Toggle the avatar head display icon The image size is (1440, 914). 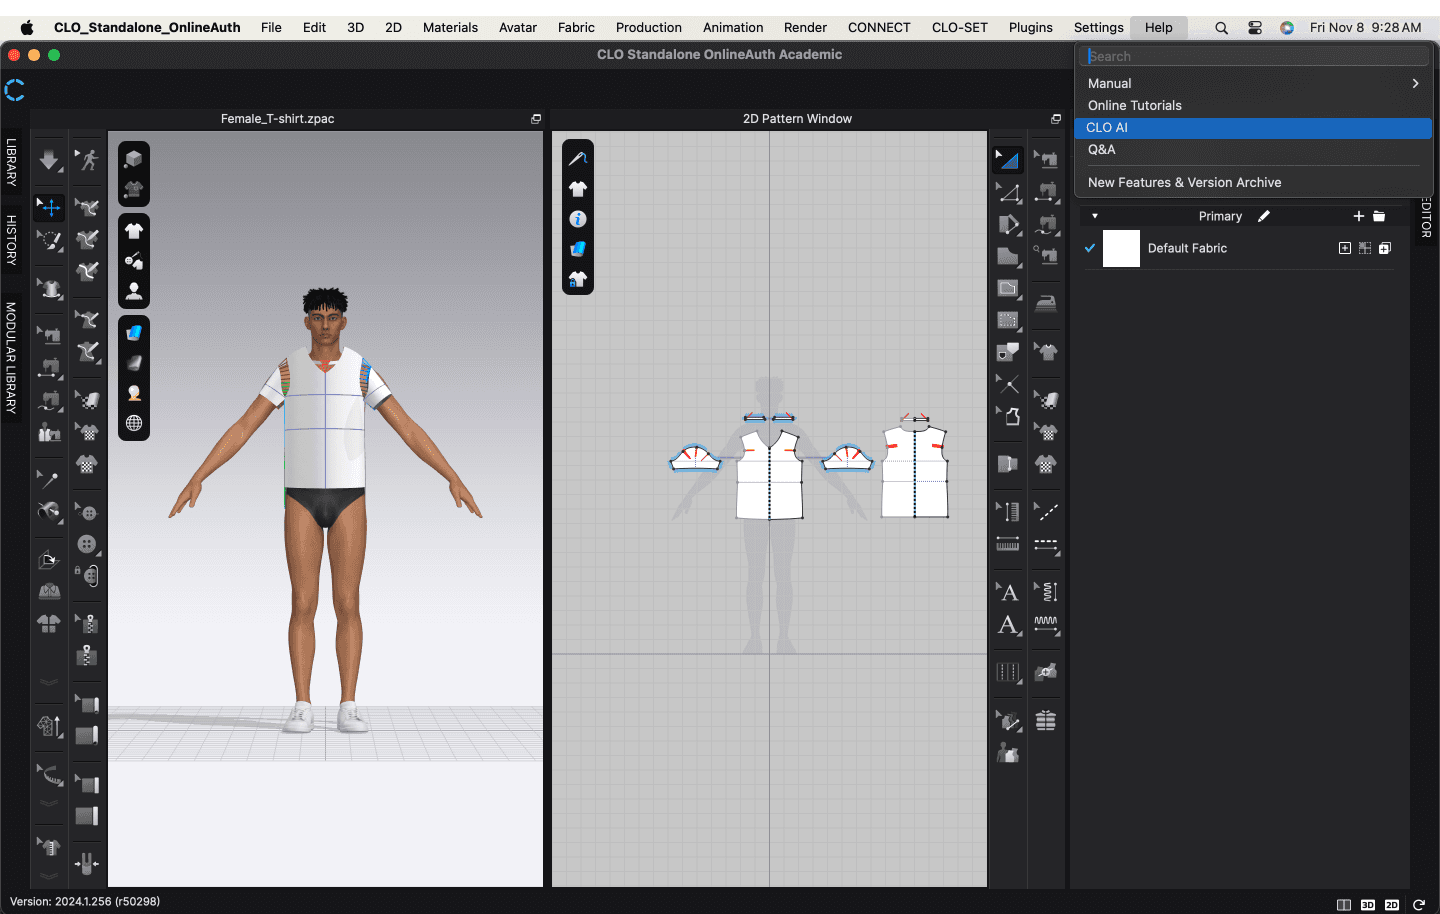134,393
